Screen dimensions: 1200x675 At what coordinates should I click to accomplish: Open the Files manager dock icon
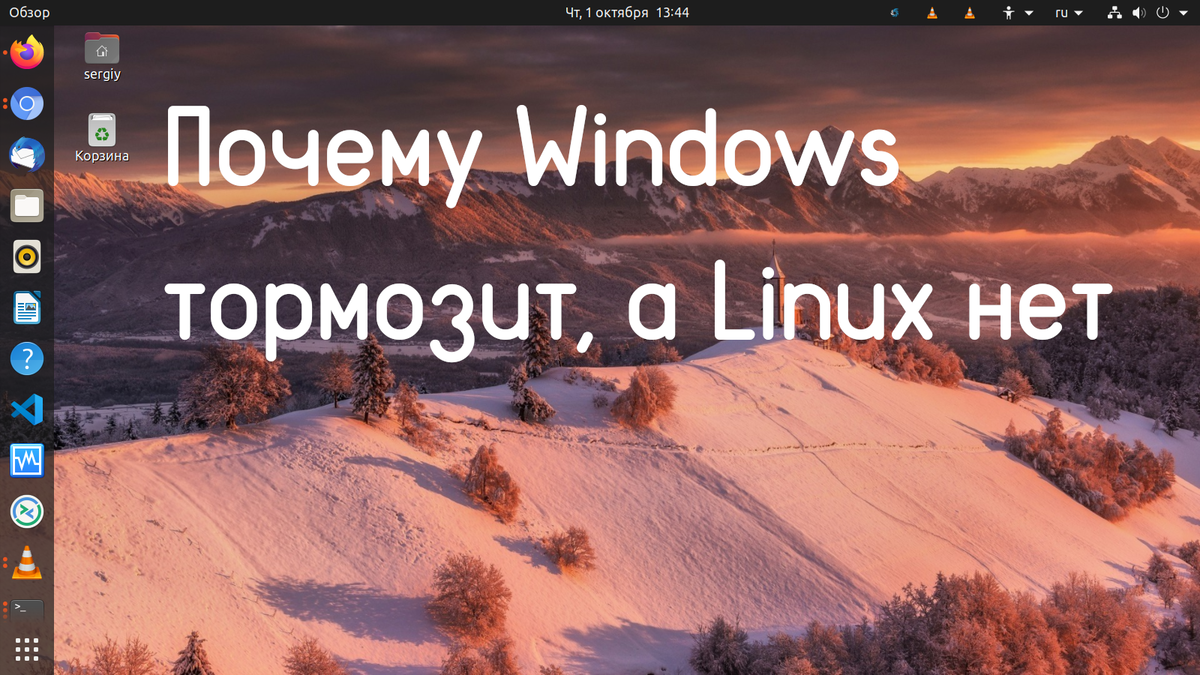[x=27, y=206]
